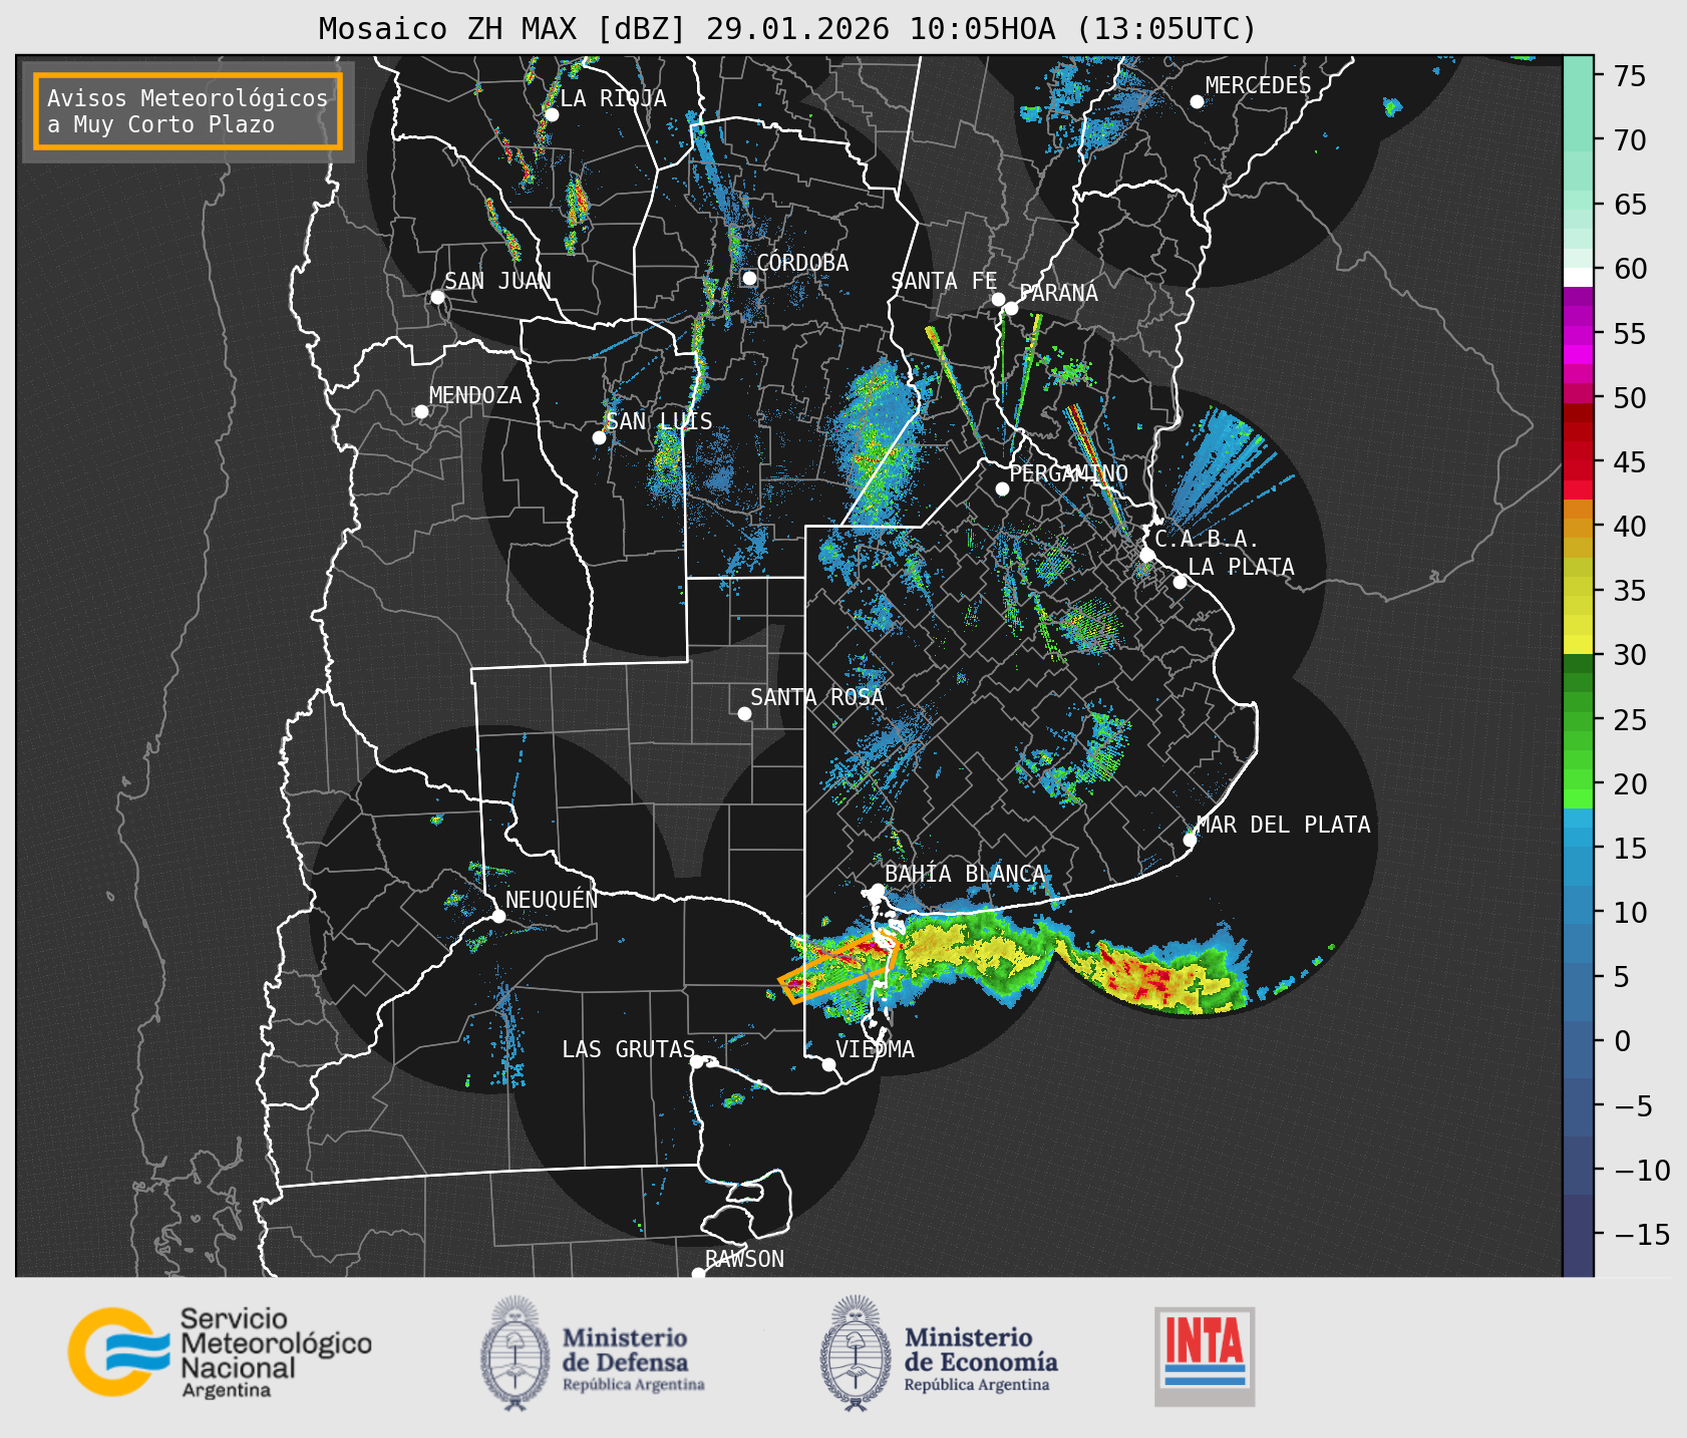This screenshot has height=1438, width=1687.
Task: Click the Mosaico ZH MAX title text
Action: click(x=787, y=29)
